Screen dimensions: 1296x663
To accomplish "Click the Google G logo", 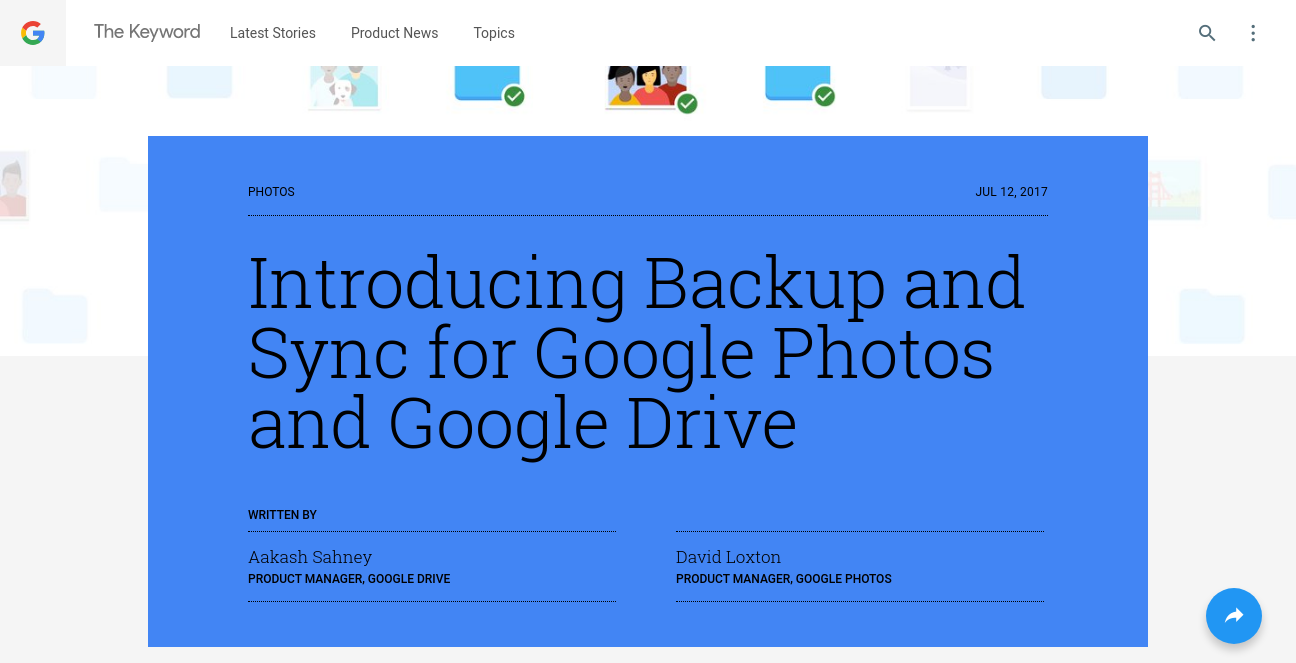I will [33, 33].
